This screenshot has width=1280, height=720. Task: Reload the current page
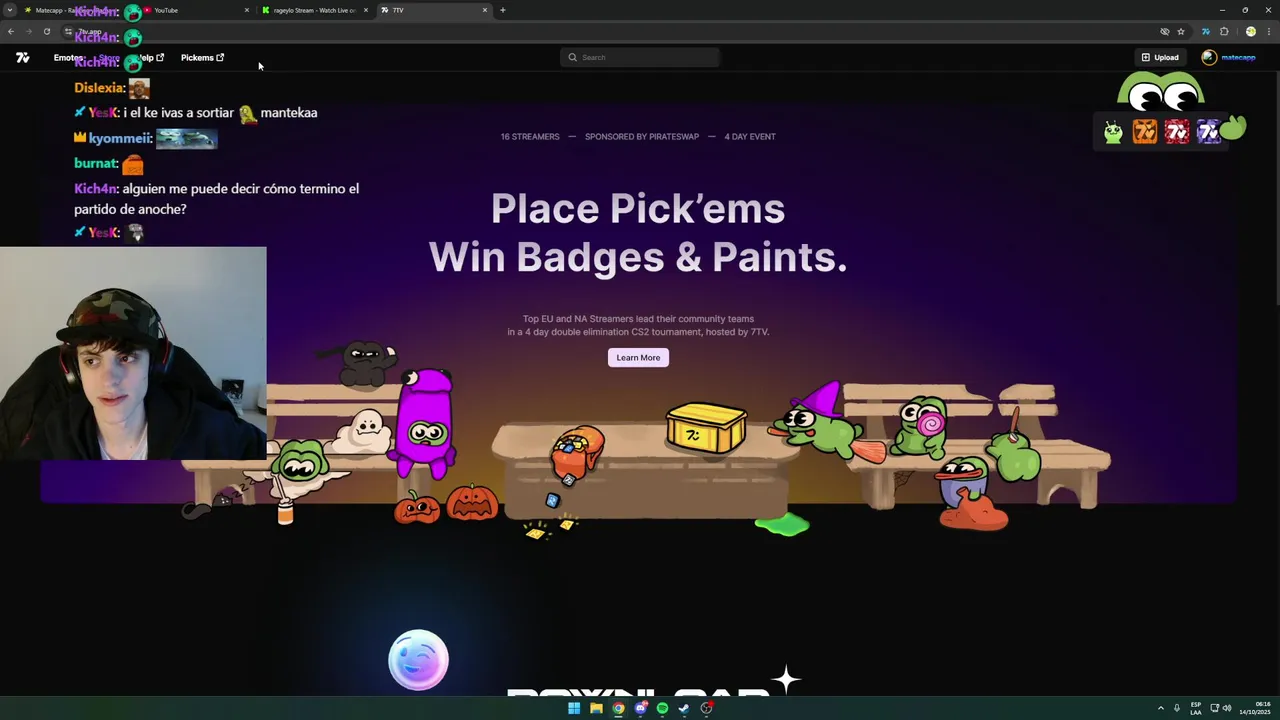pyautogui.click(x=46, y=31)
